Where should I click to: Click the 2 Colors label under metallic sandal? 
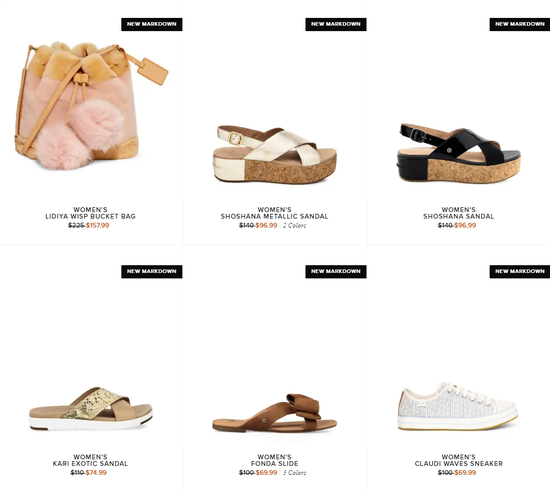coord(295,226)
